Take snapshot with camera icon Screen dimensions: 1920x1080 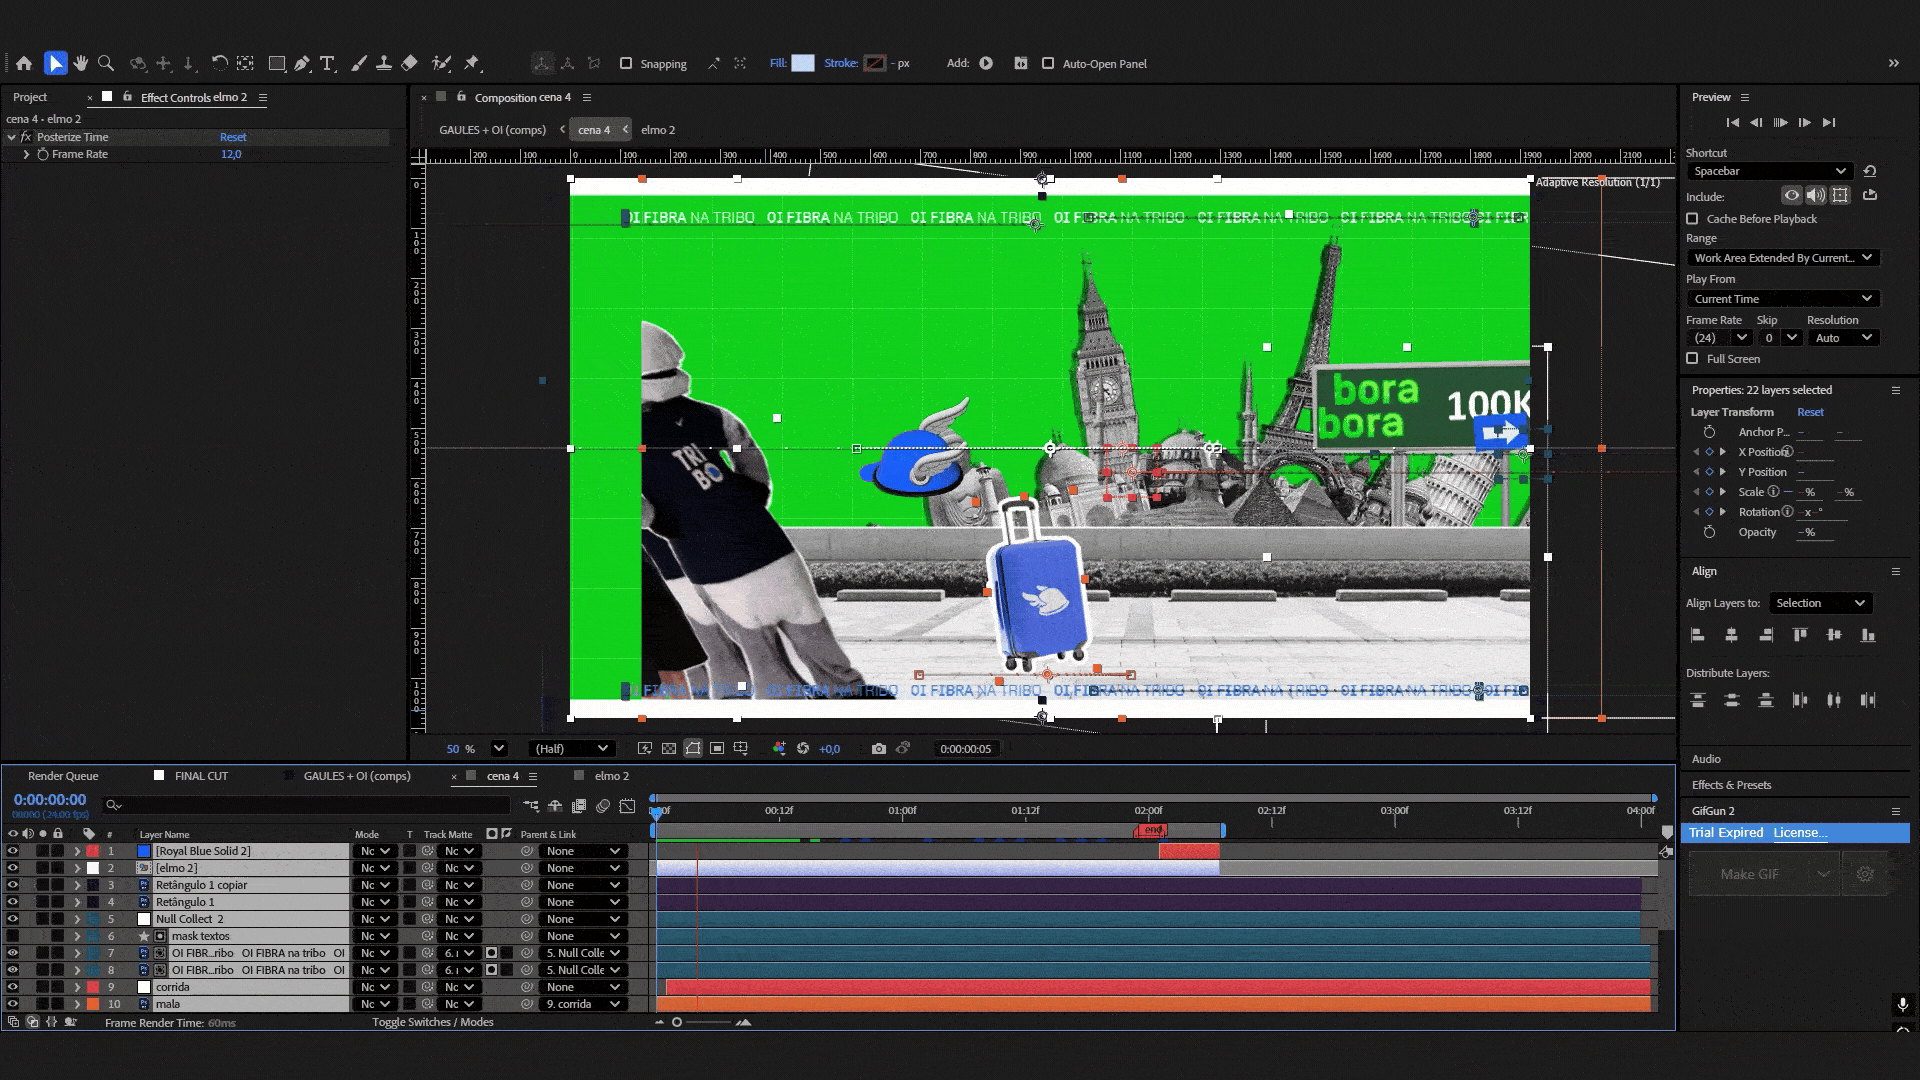coord(878,748)
